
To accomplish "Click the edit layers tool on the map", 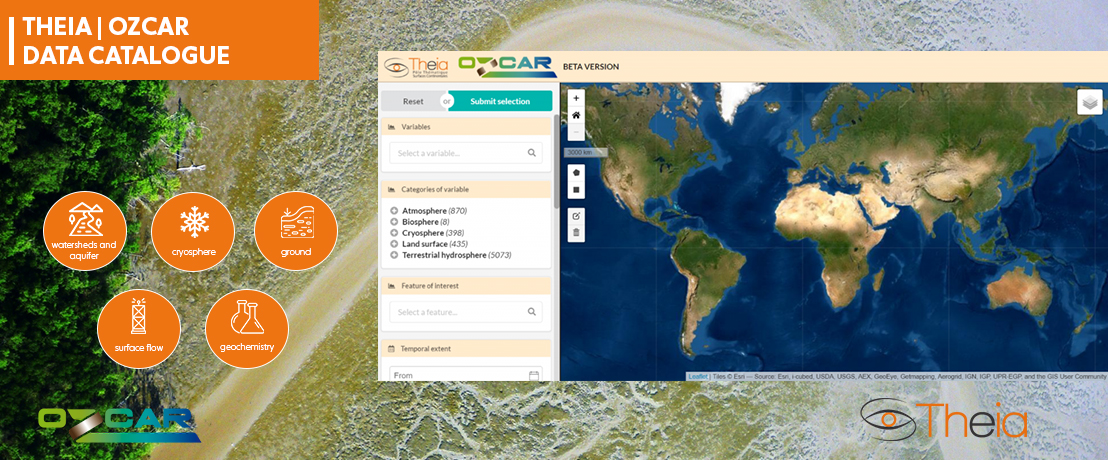I will click(x=576, y=216).
